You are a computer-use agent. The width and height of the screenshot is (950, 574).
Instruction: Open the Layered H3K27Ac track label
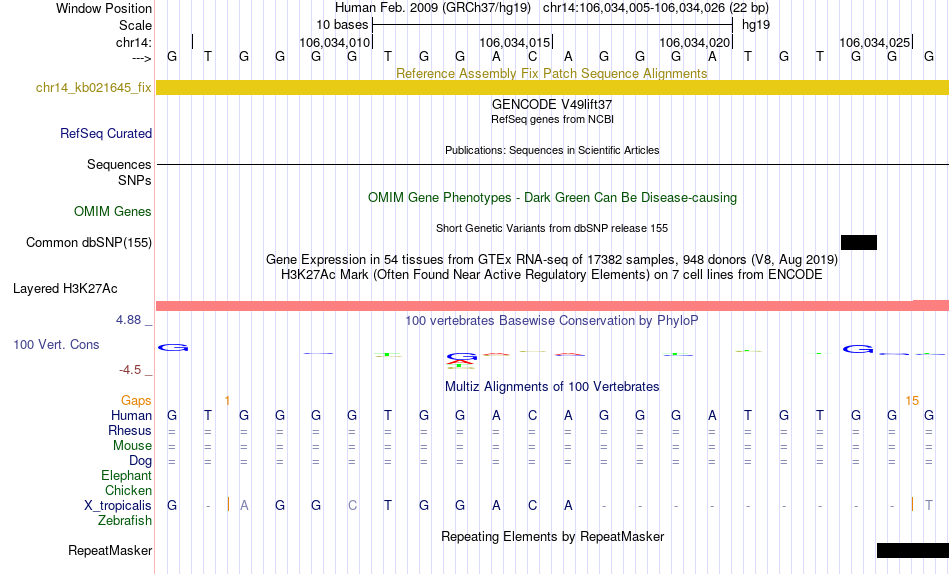(65, 289)
